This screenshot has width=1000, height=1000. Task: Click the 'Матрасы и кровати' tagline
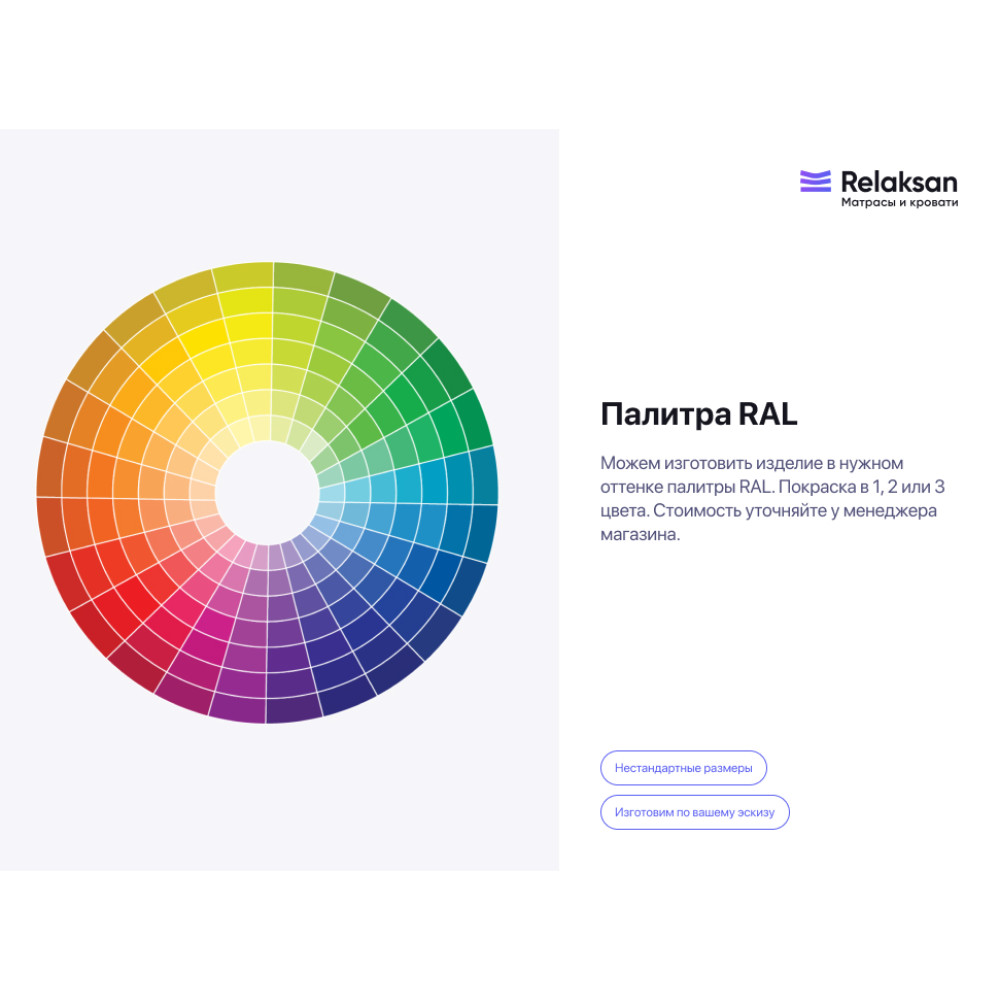[899, 203]
